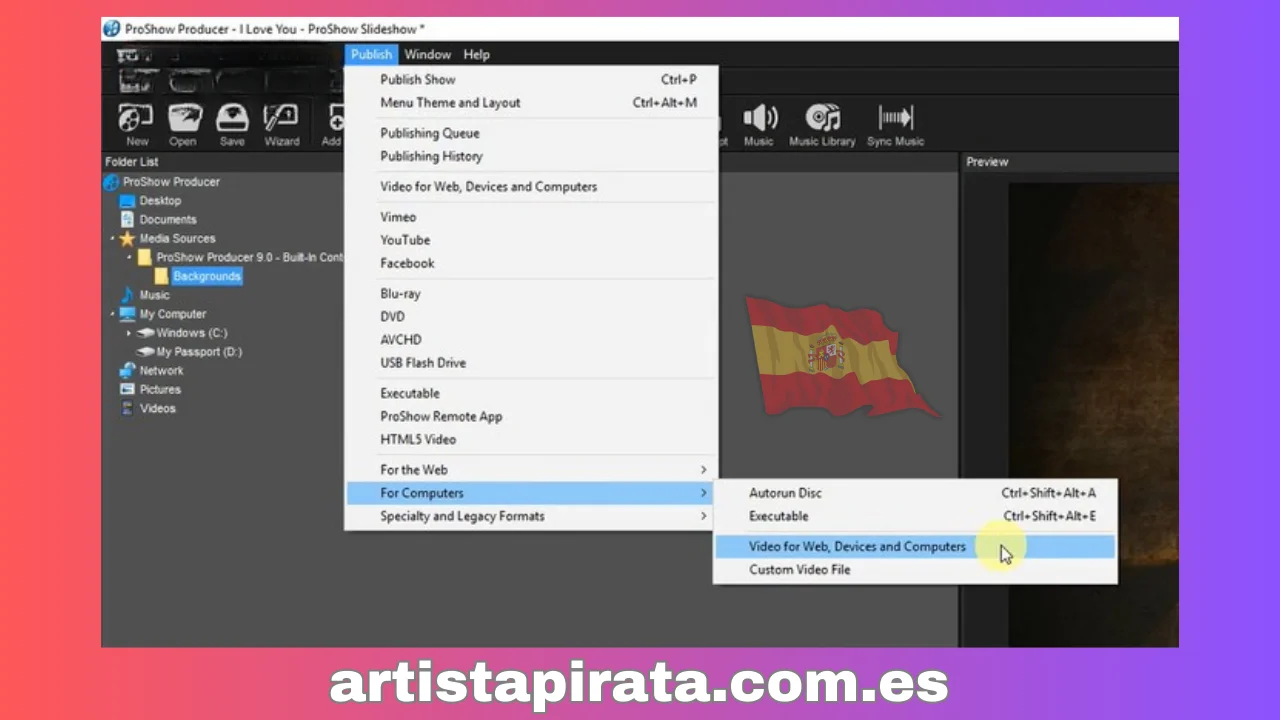This screenshot has width=1280, height=720.
Task: Click the Music note icon in Folder List
Action: (127, 295)
